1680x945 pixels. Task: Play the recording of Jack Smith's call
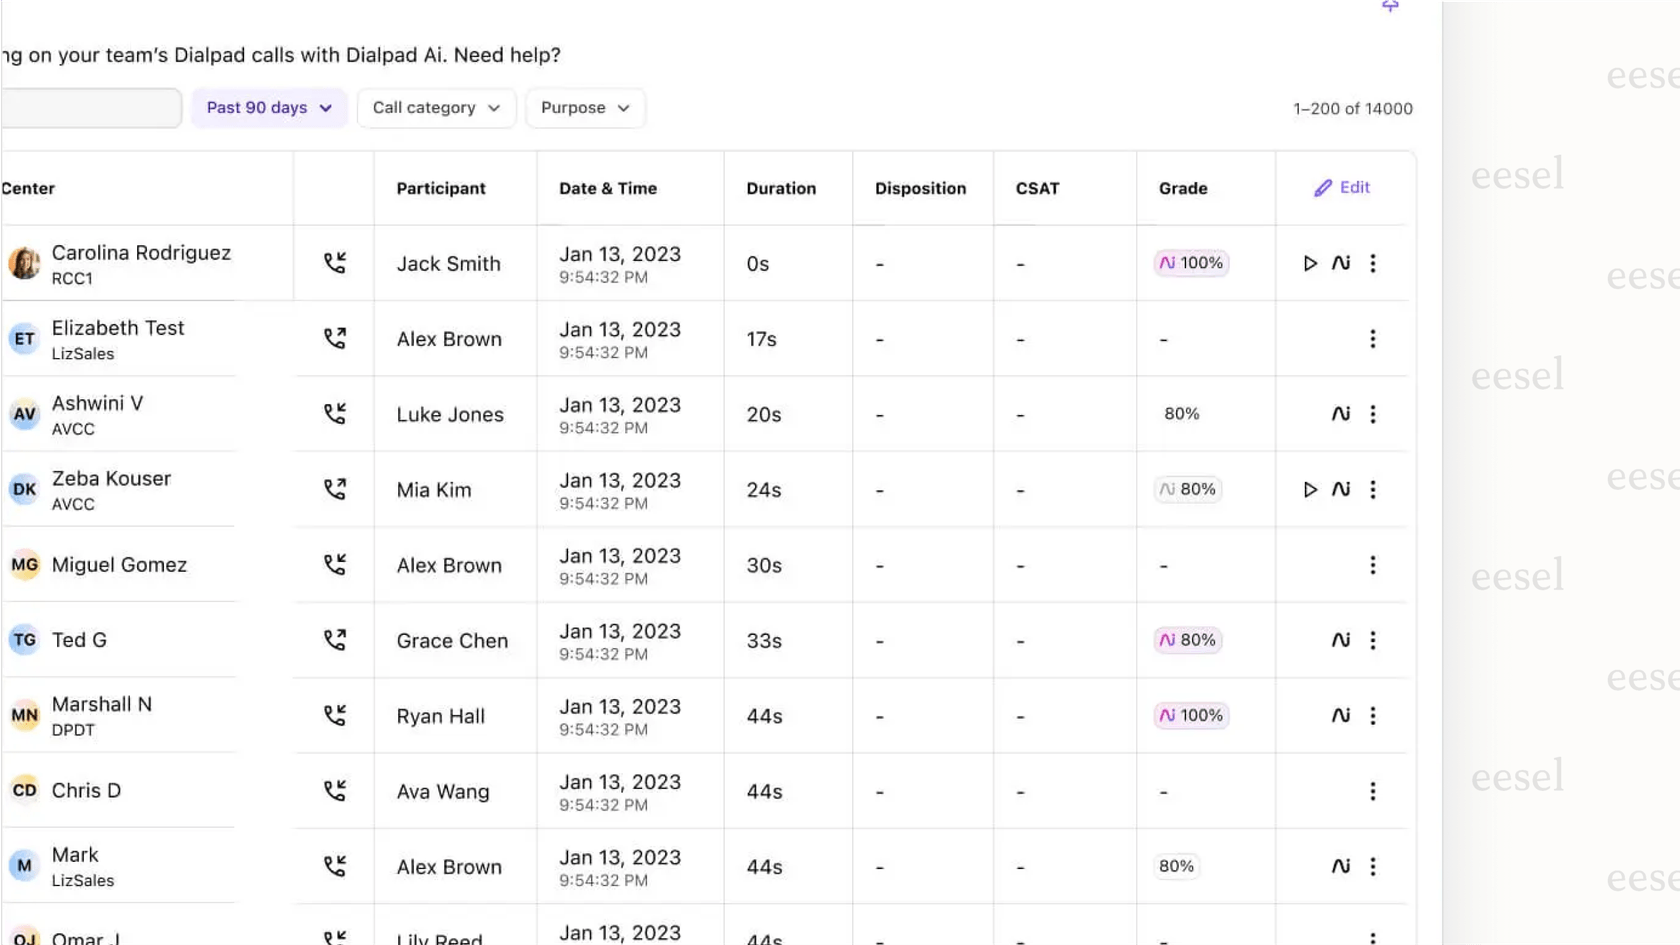tap(1310, 263)
